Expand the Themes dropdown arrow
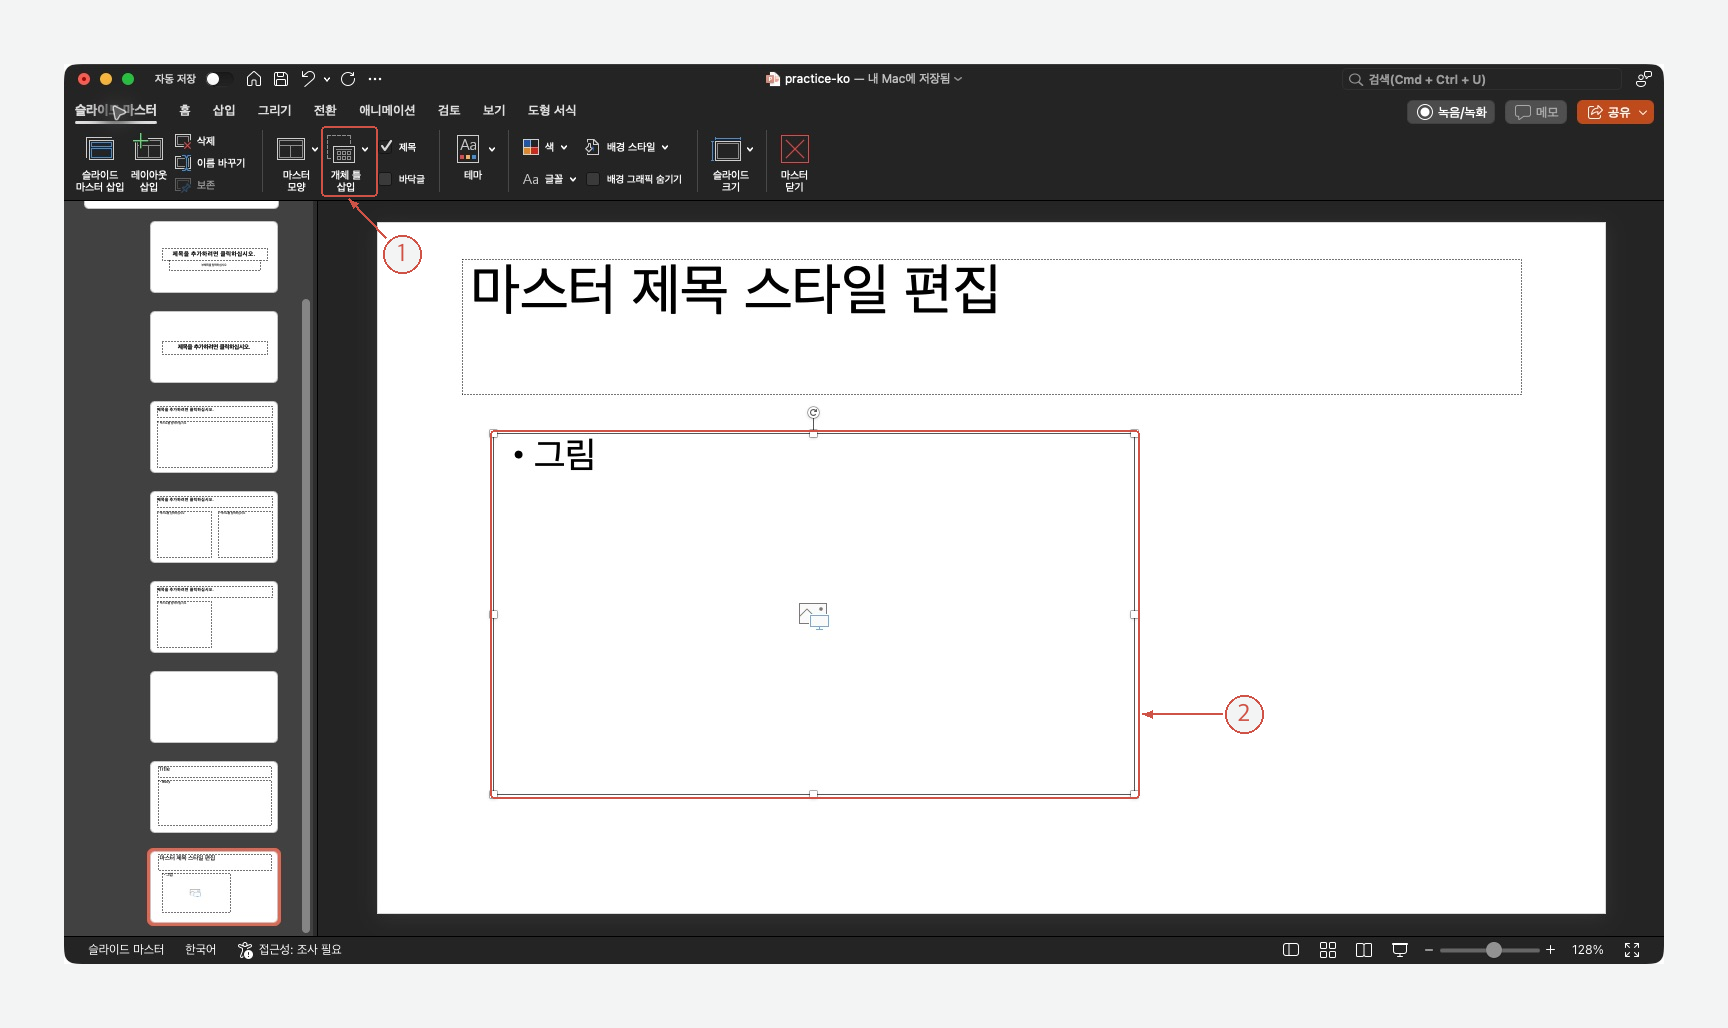Viewport: 1728px width, 1028px height. [492, 149]
